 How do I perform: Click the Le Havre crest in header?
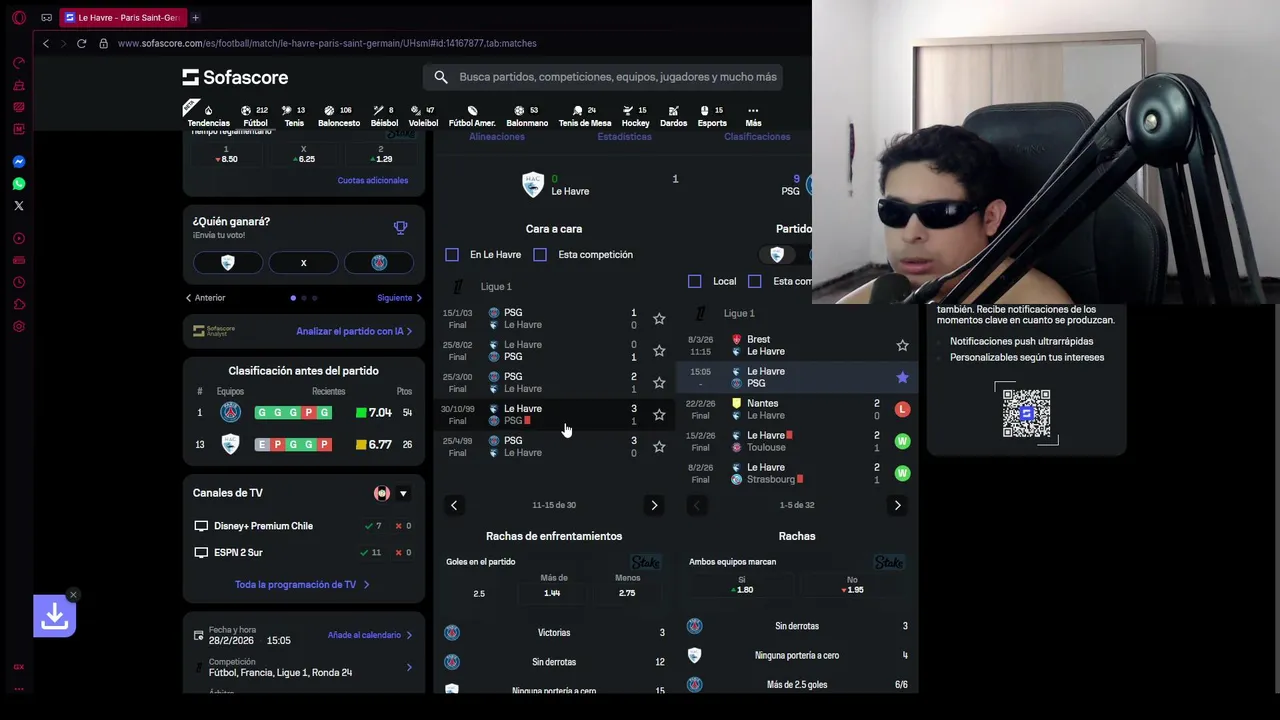click(532, 184)
